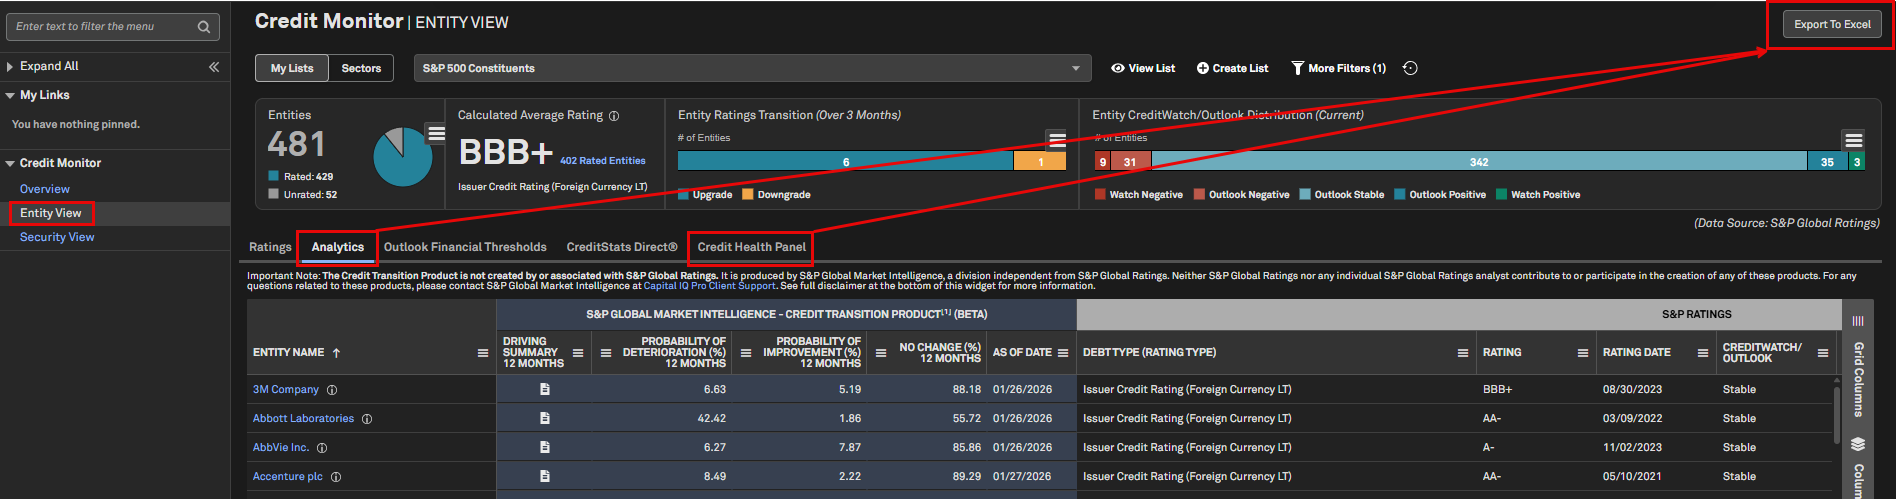
Task: Click the Outlook Positive bar segment 35
Action: coord(1827,161)
